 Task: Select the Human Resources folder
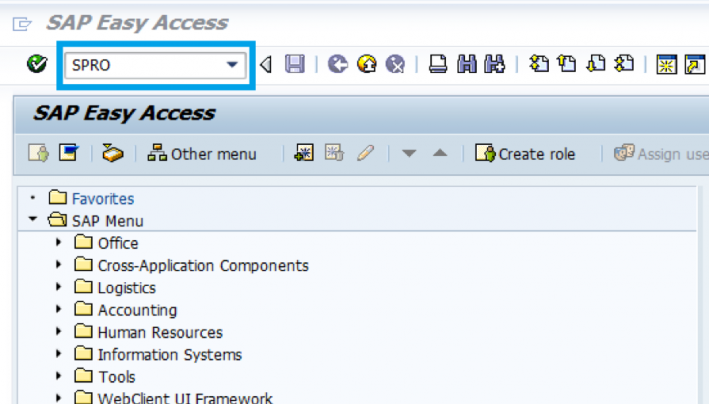coord(159,332)
